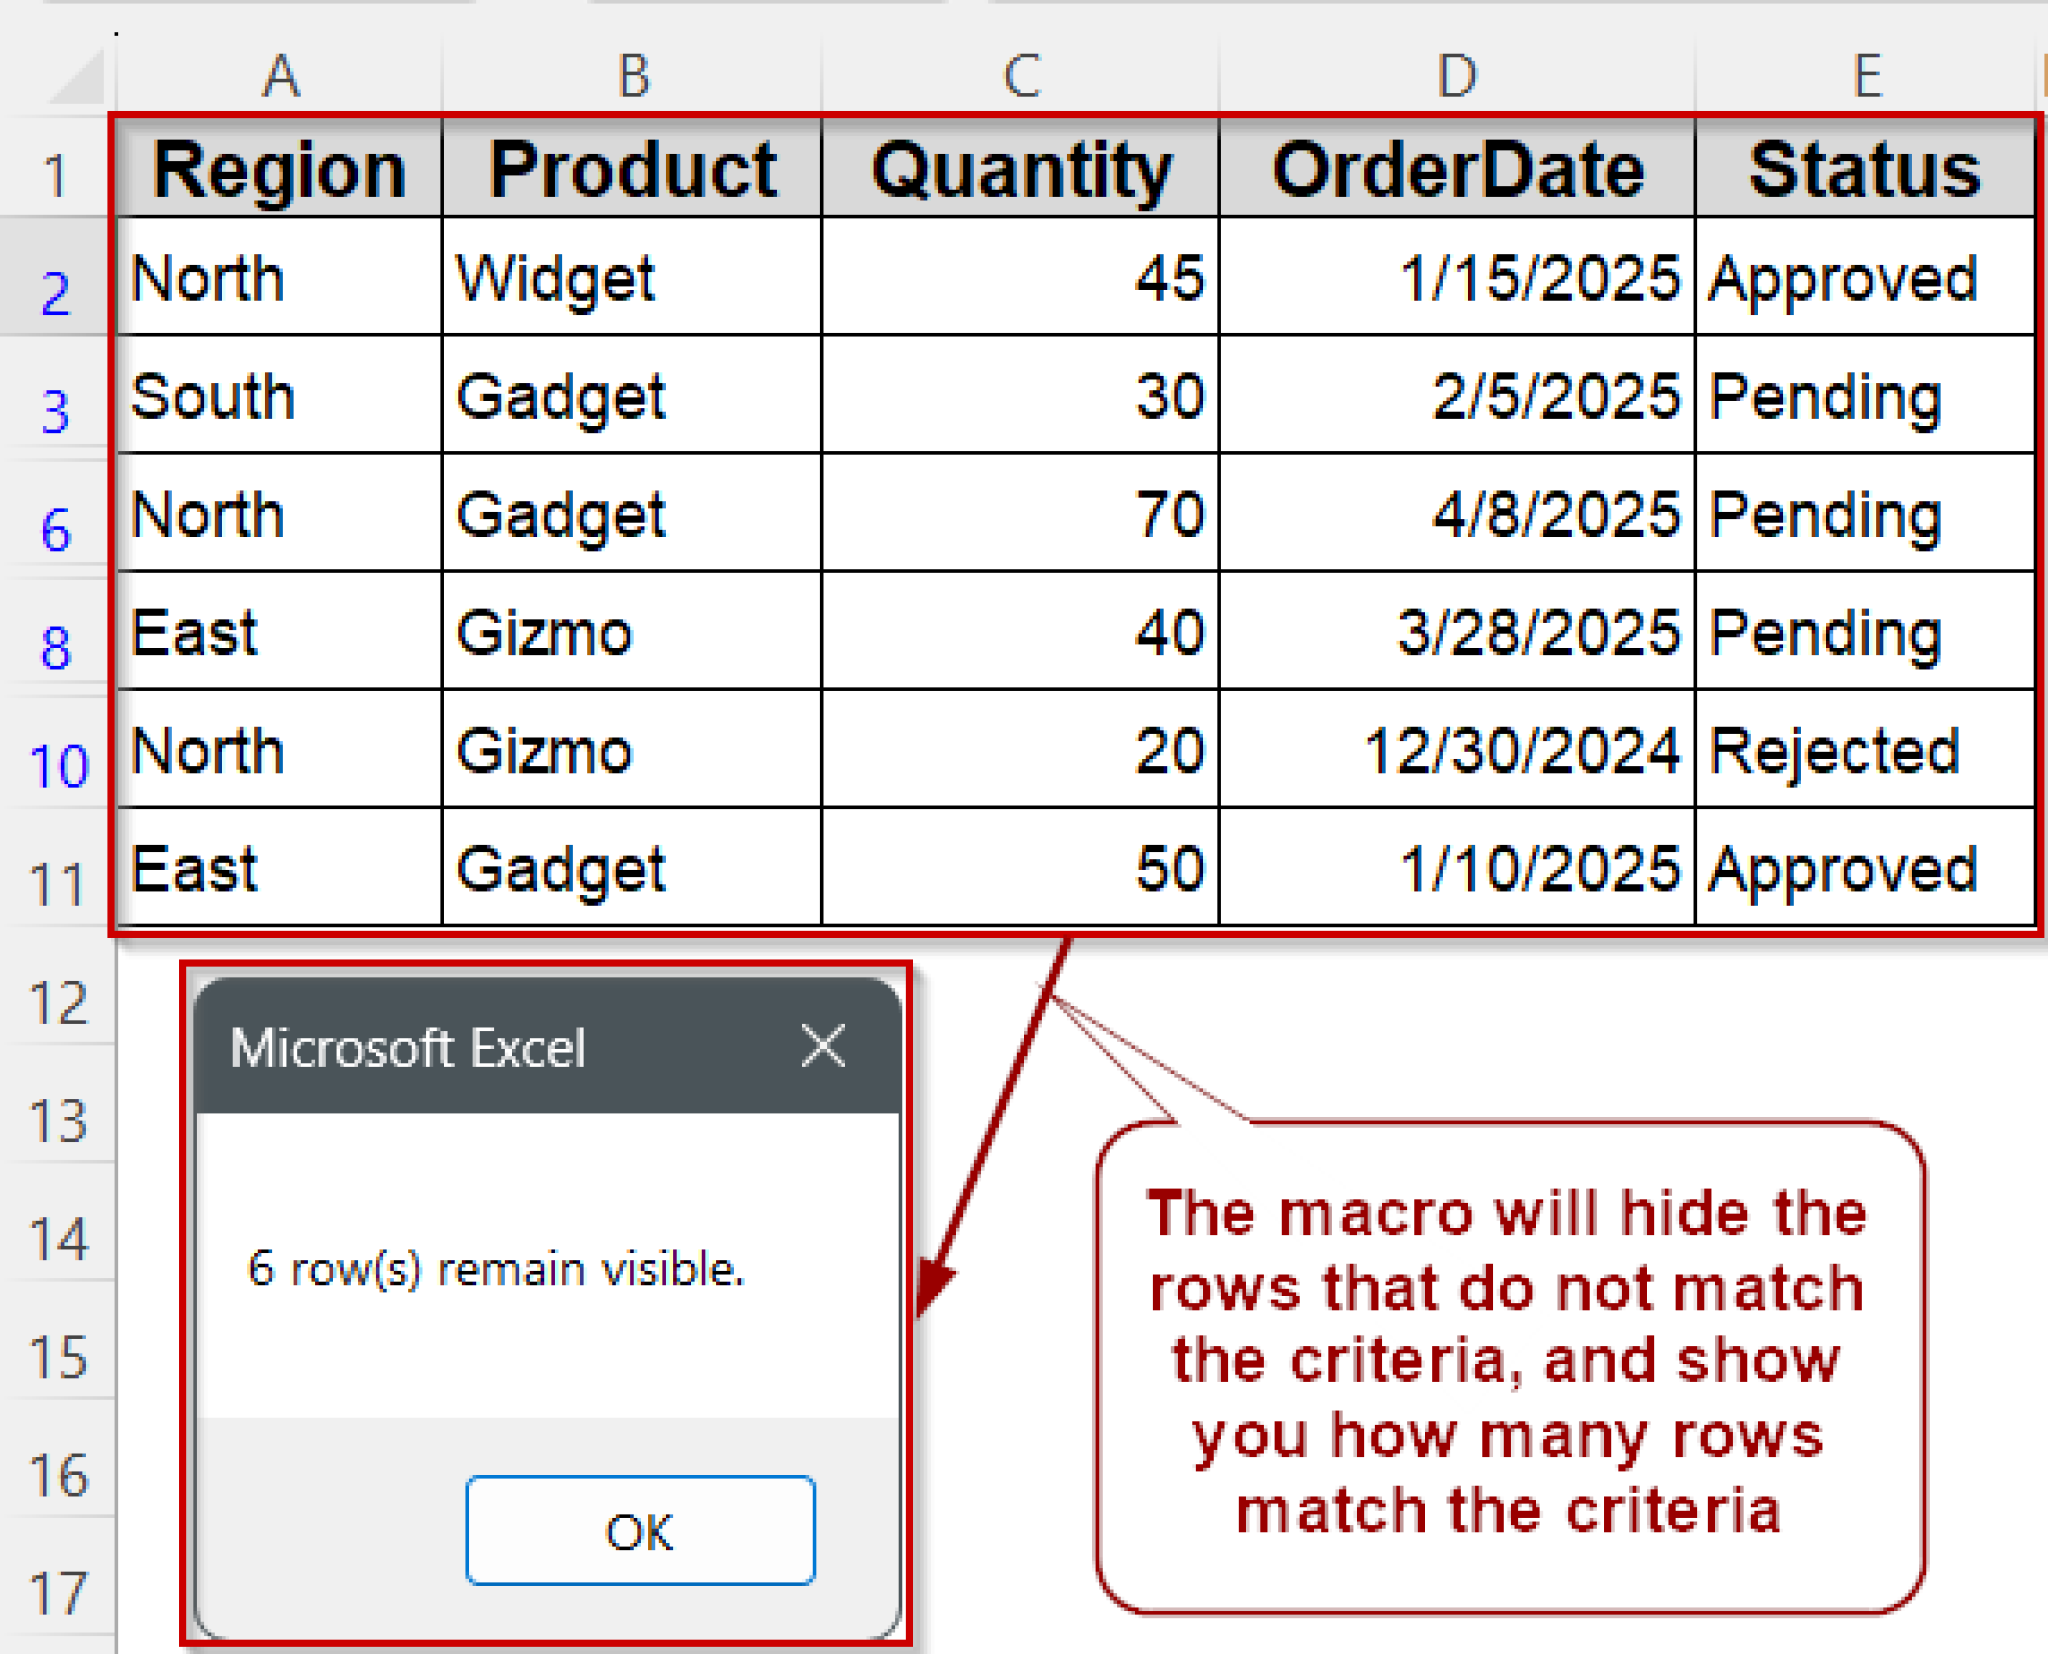The image size is (2048, 1654).
Task: Click the Status header cell
Action: click(x=1865, y=170)
